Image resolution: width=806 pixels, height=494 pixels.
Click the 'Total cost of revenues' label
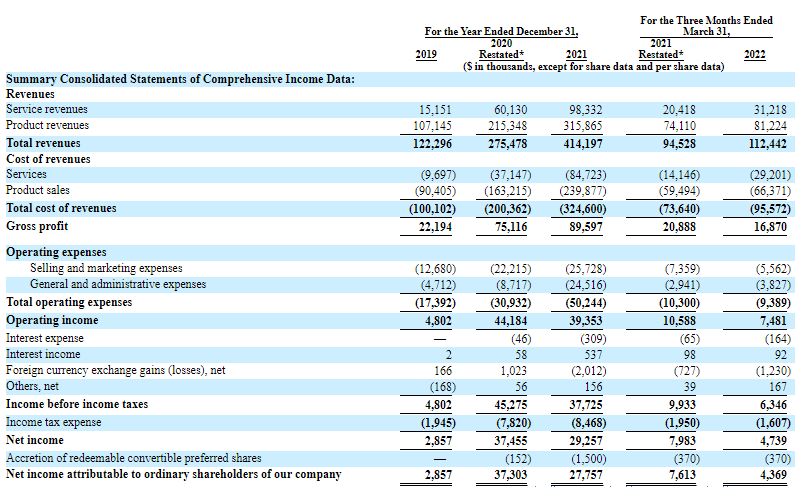[61, 208]
